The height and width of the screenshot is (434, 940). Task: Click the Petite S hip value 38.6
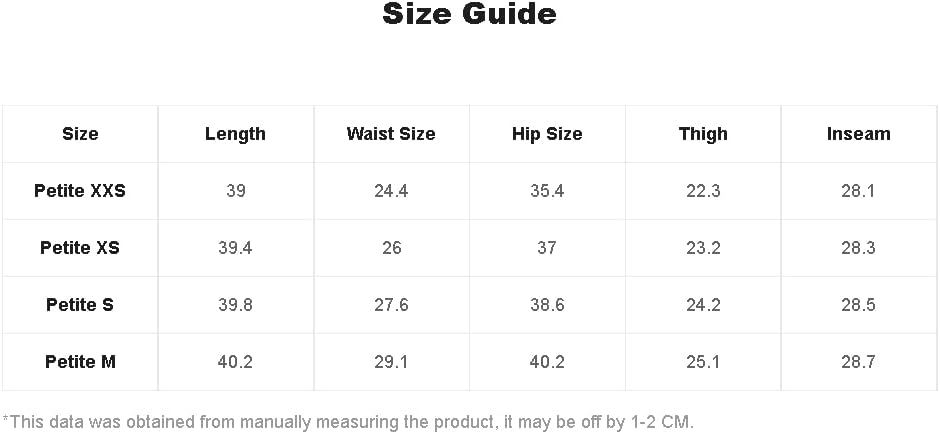point(547,305)
